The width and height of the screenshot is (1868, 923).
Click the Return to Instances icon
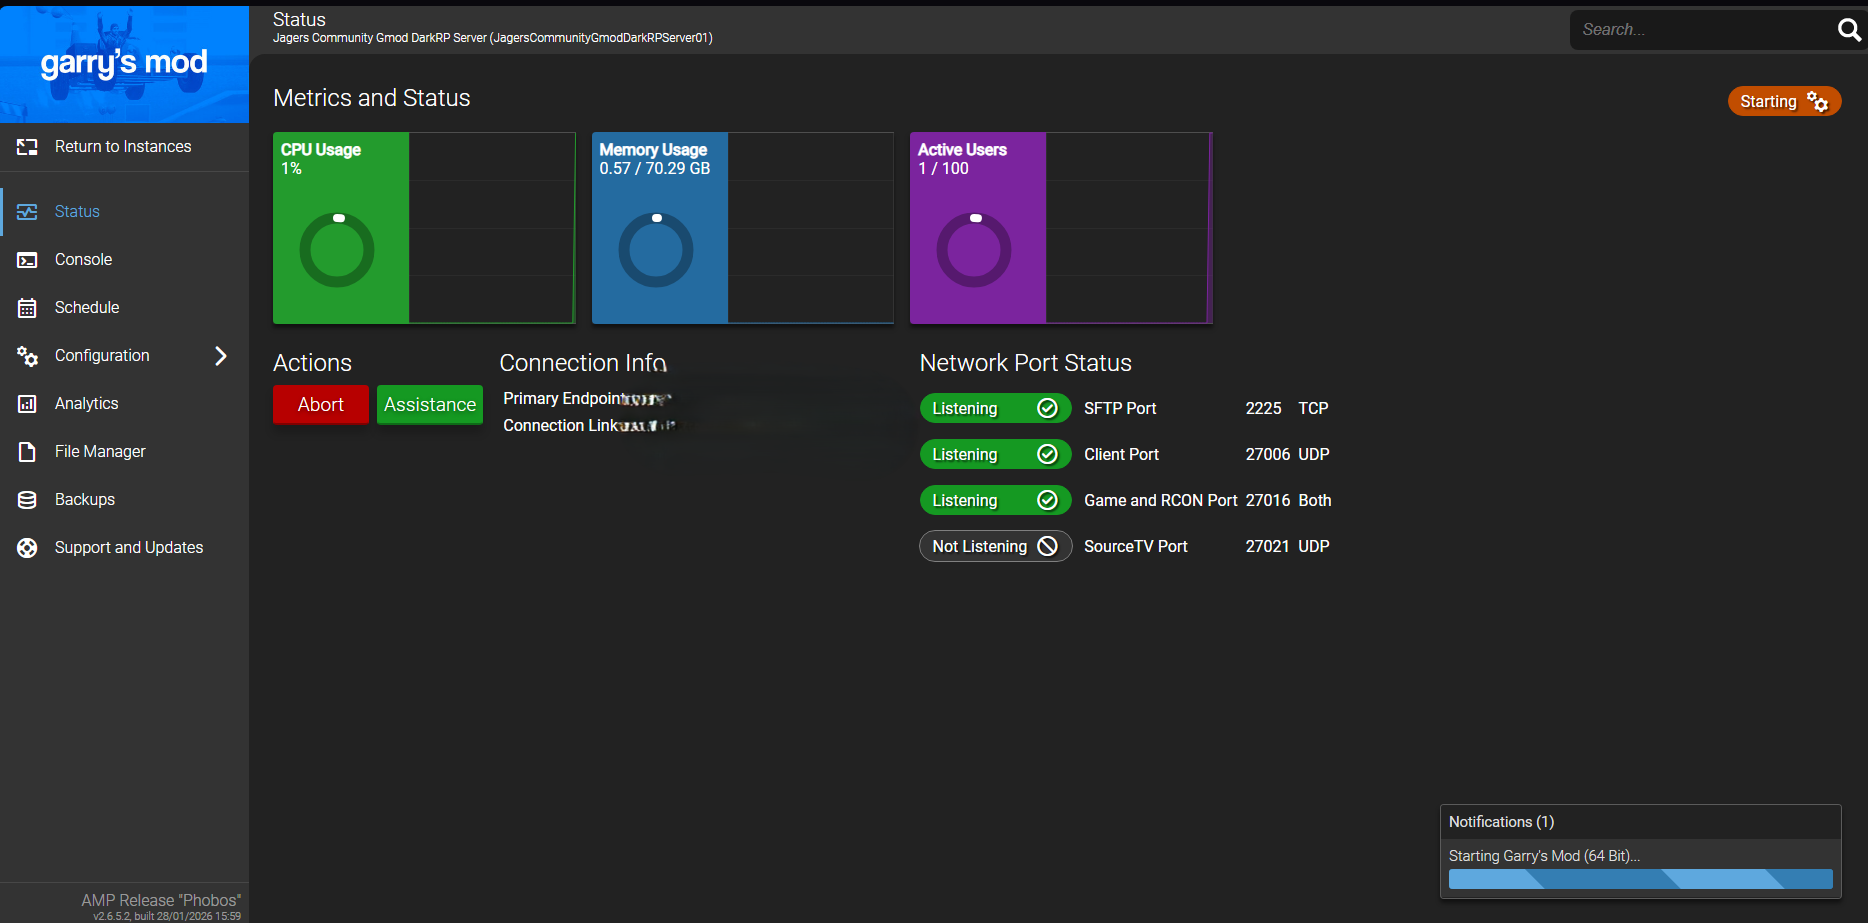coord(27,147)
